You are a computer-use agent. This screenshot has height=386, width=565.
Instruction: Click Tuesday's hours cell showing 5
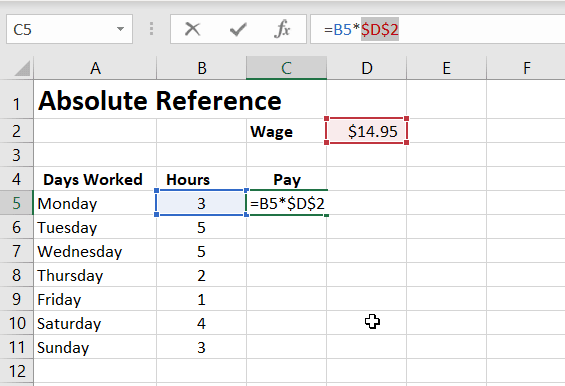(201, 227)
